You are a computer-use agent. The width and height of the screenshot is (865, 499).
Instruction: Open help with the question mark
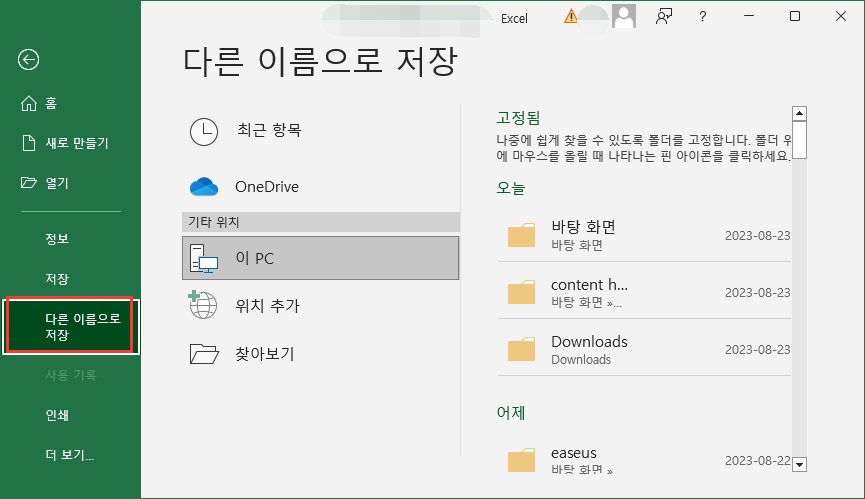[x=702, y=17]
